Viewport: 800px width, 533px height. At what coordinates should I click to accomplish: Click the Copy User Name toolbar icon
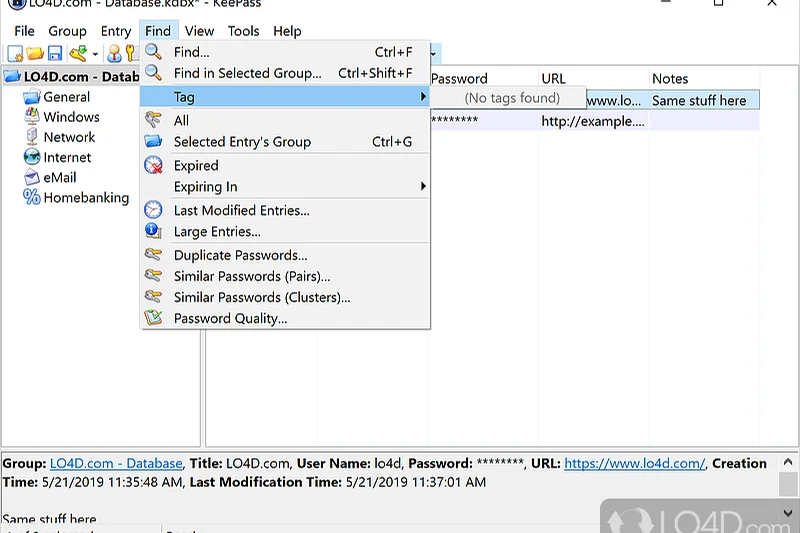pos(114,53)
